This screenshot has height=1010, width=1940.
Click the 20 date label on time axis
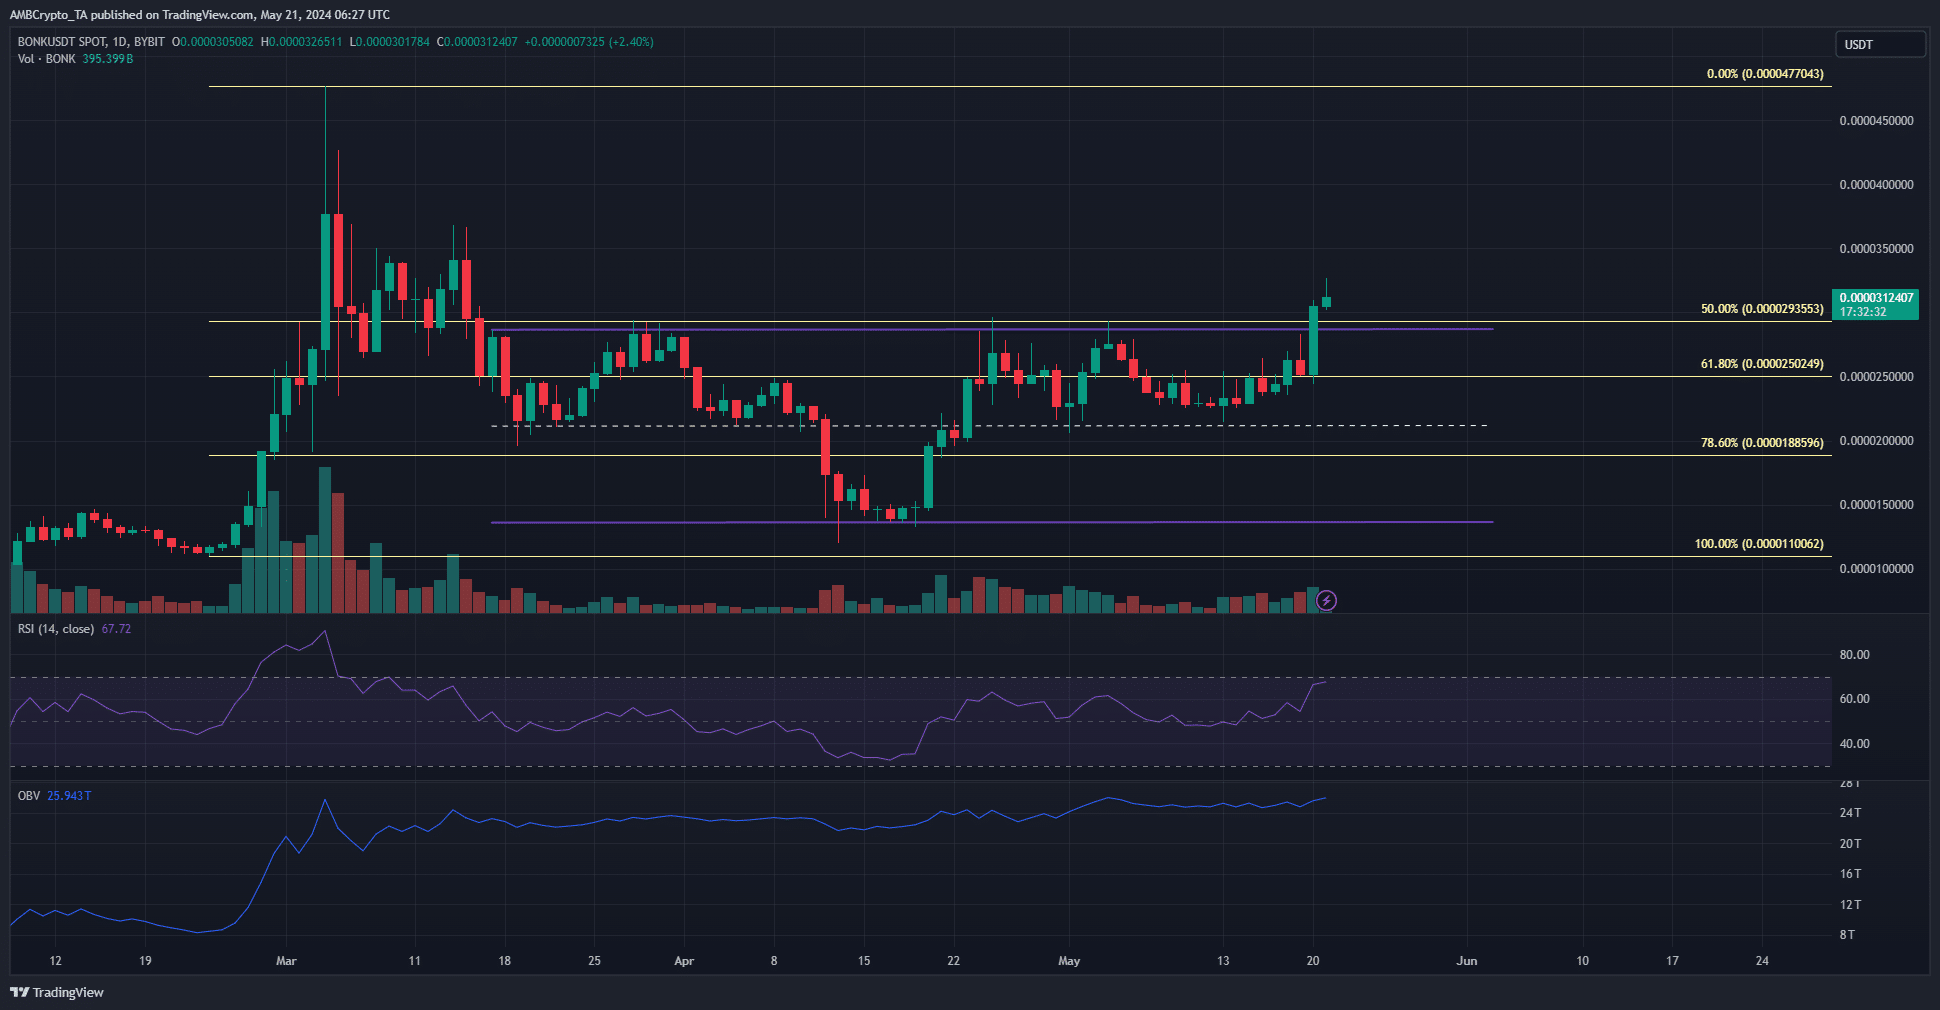point(1313,961)
